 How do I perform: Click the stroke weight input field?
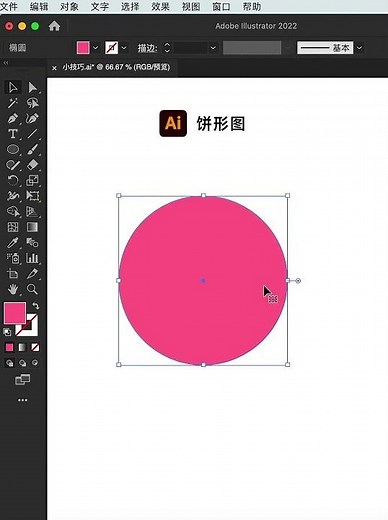190,48
